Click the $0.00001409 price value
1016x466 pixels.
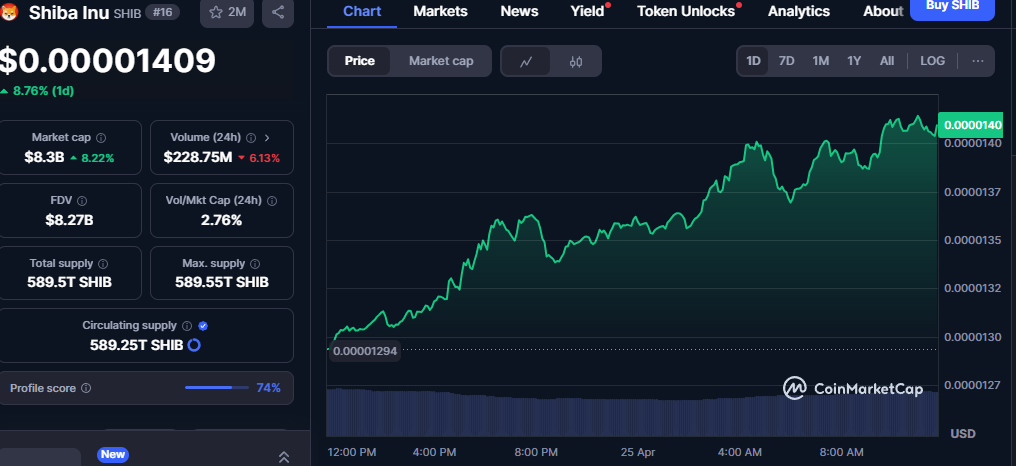click(x=107, y=61)
